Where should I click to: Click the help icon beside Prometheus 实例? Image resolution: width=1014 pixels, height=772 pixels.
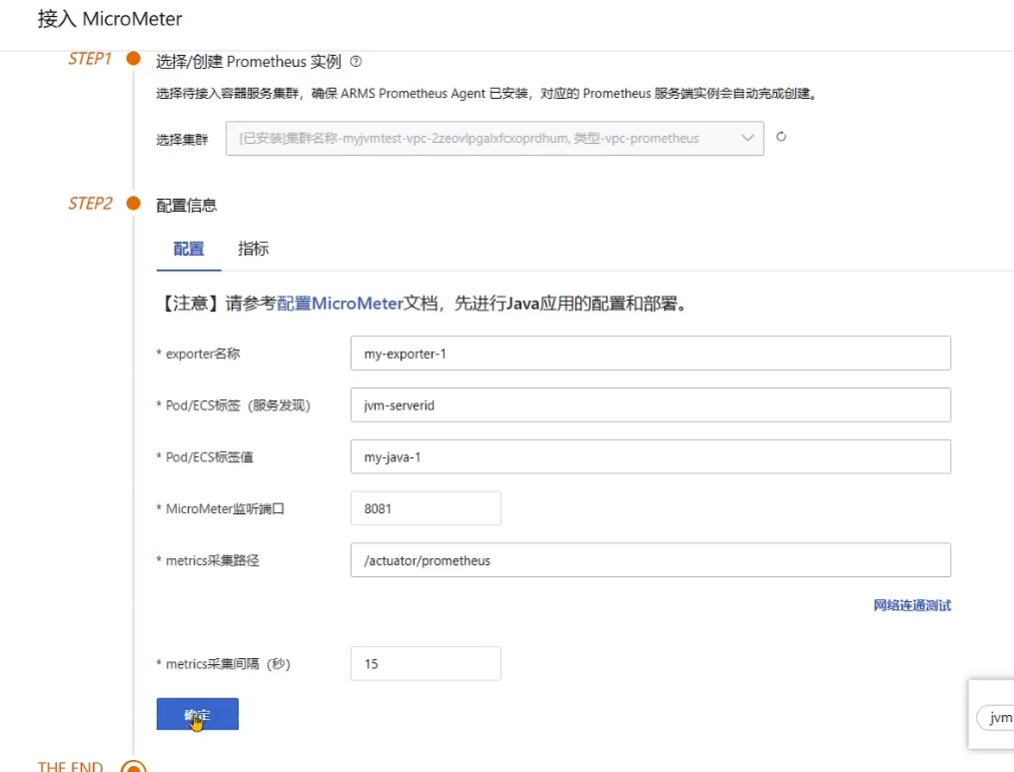tap(356, 61)
